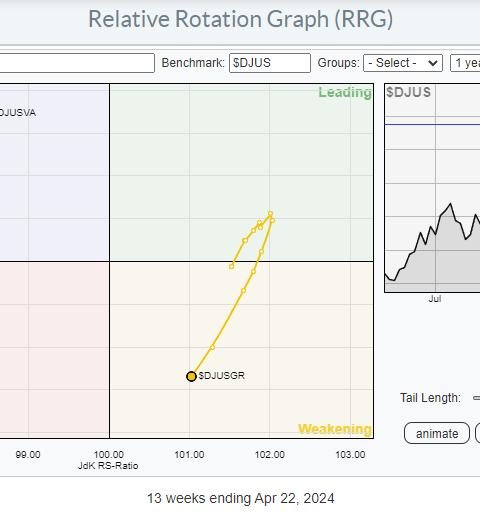480x512 pixels.
Task: Click the JdK RS-Ratio axis label
Action: click(108, 466)
